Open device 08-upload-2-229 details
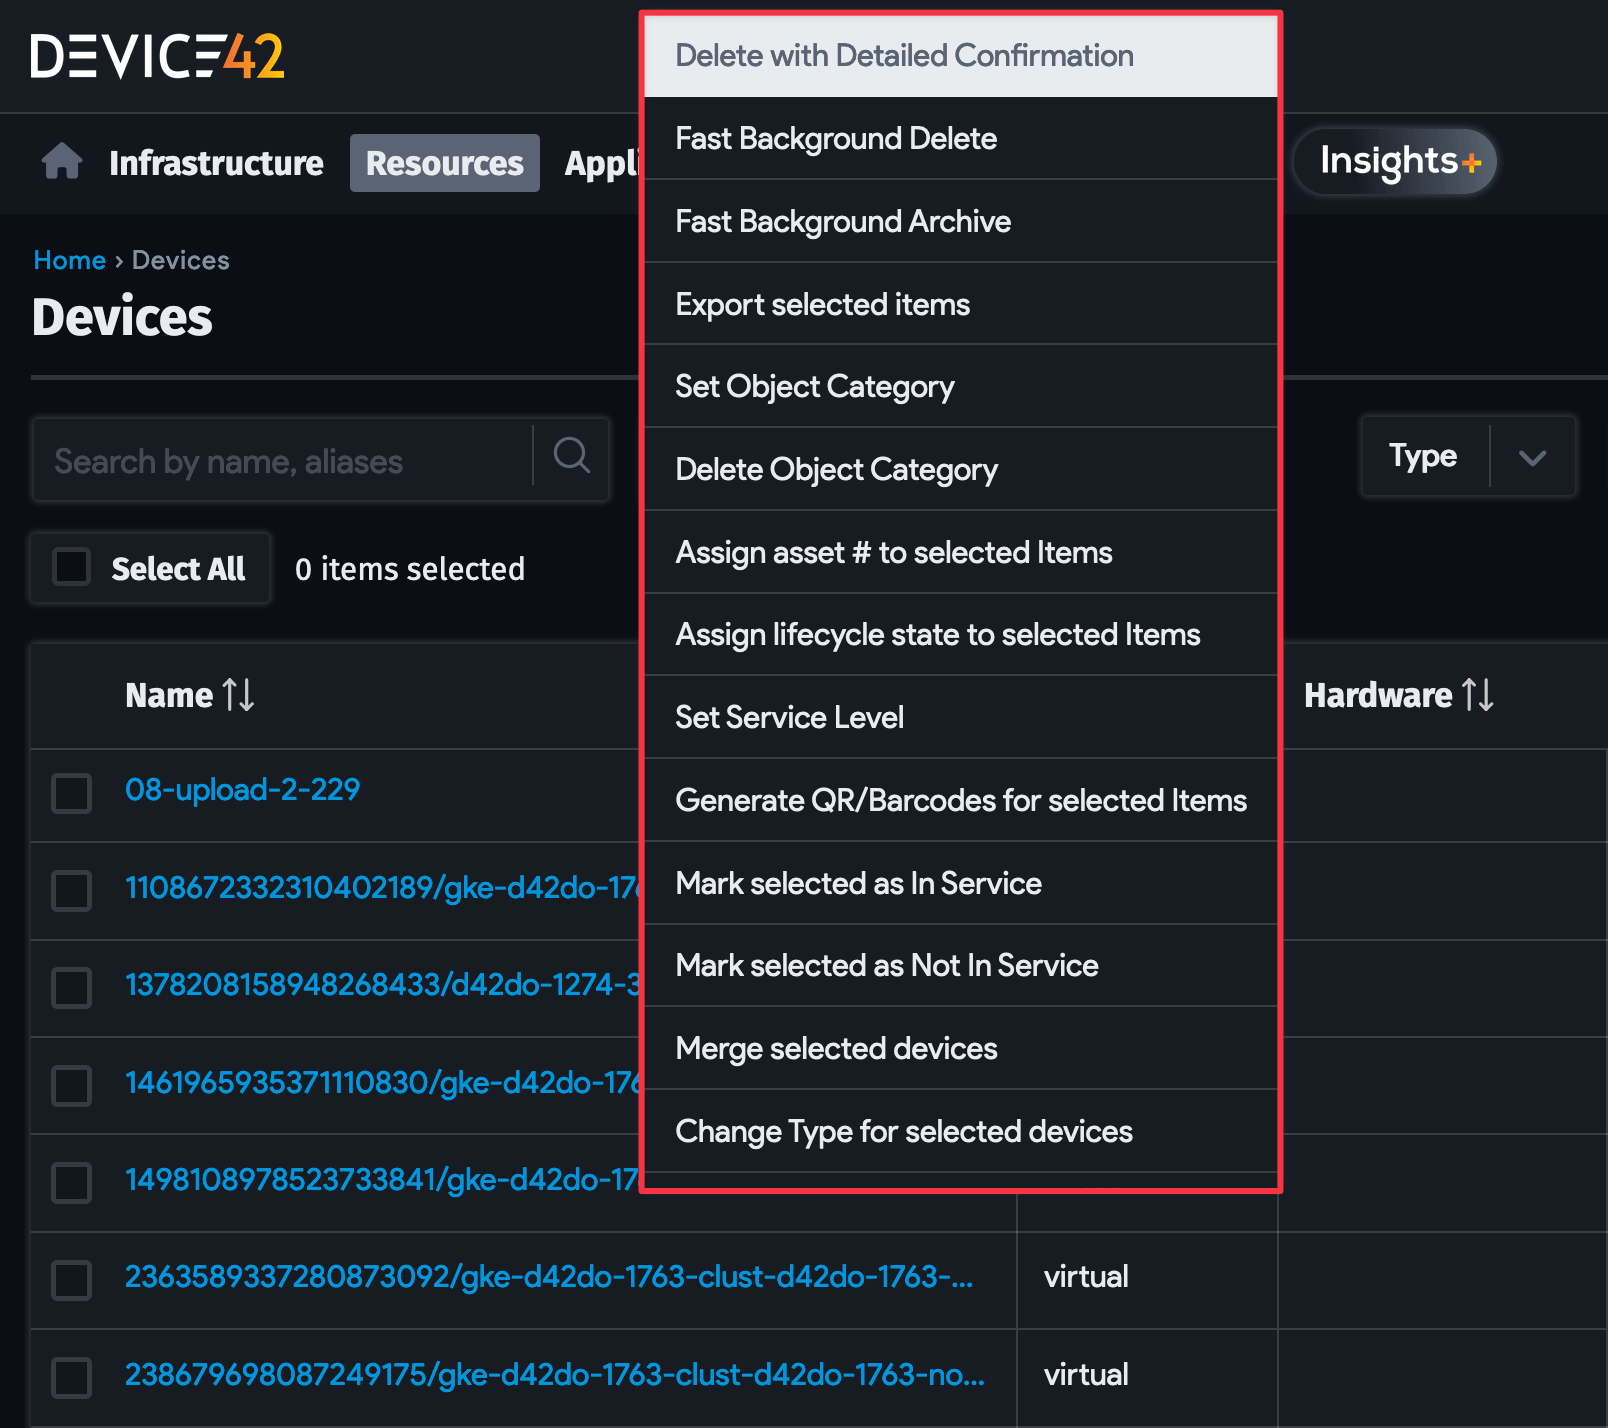Screen dimensions: 1608x1428 (x=242, y=790)
